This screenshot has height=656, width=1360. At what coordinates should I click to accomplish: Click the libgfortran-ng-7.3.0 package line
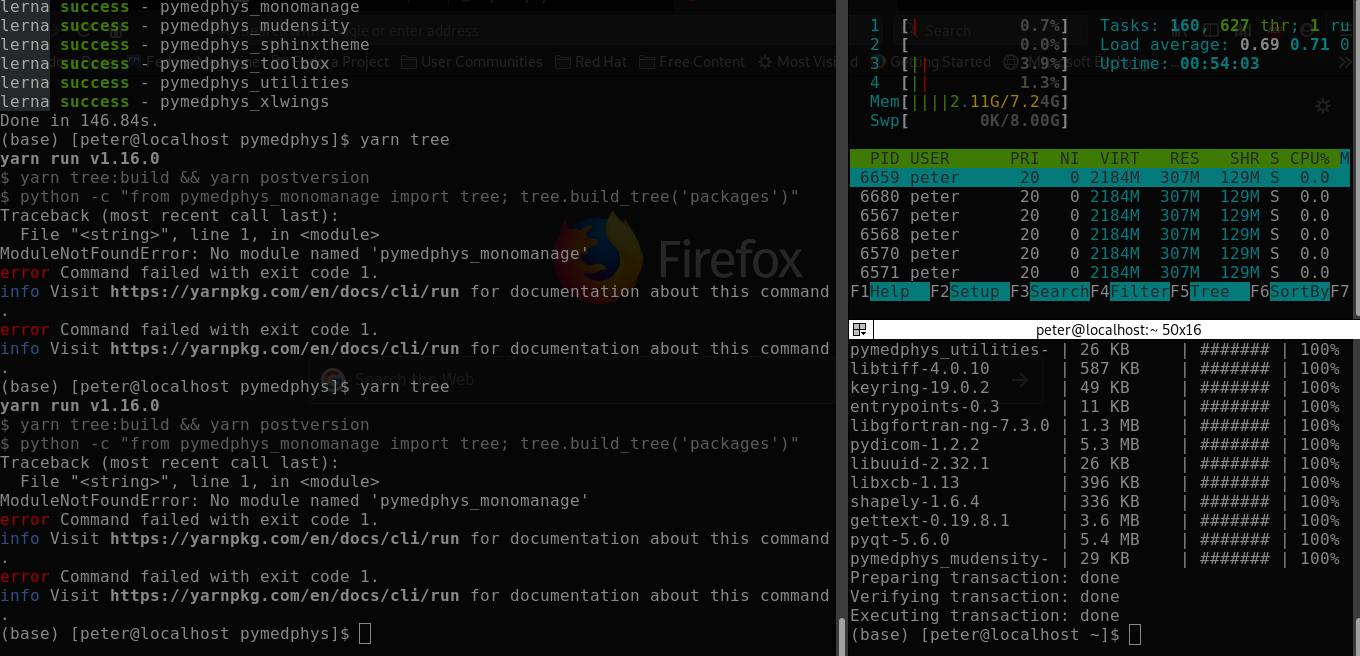pos(1095,425)
